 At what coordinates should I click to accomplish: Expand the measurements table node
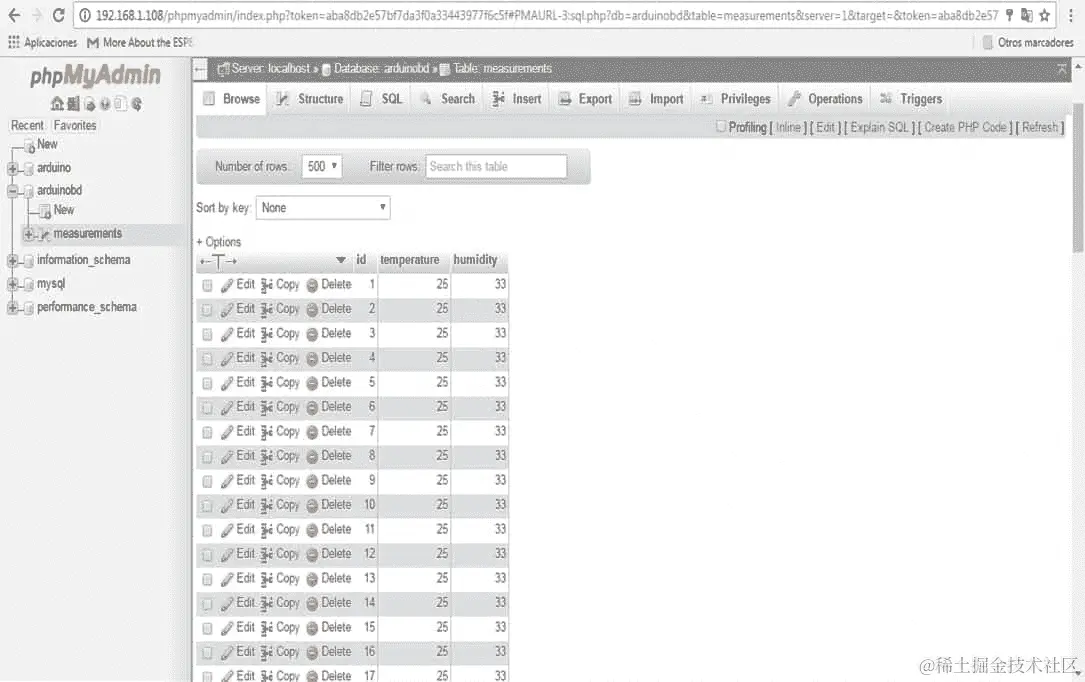(28, 234)
